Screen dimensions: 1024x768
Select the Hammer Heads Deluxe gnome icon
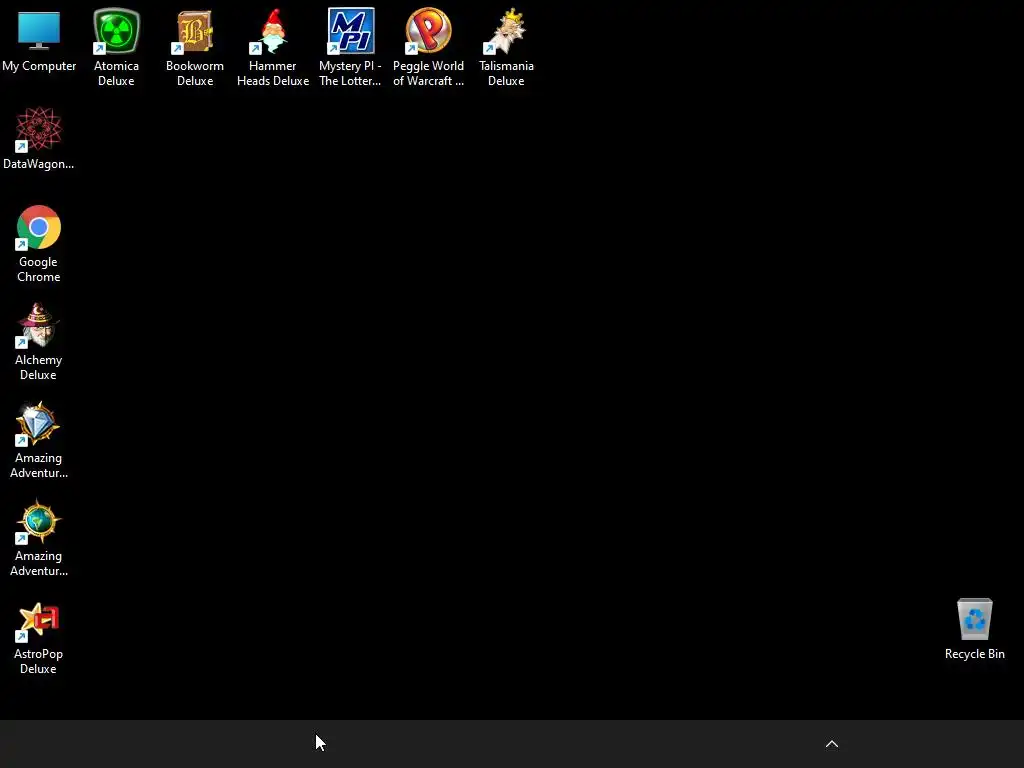273,31
